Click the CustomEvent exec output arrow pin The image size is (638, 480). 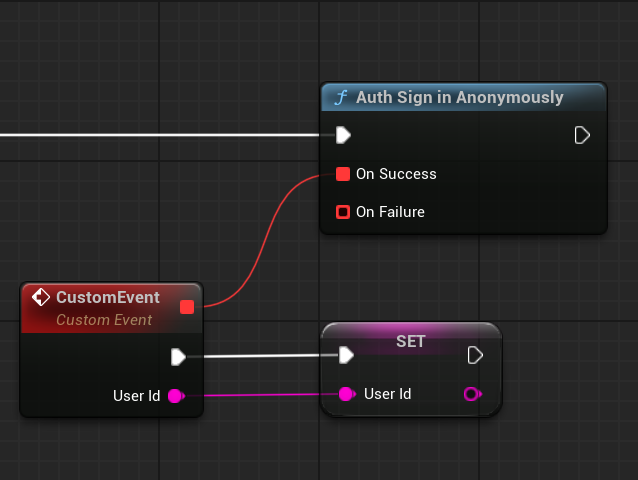[x=178, y=356]
